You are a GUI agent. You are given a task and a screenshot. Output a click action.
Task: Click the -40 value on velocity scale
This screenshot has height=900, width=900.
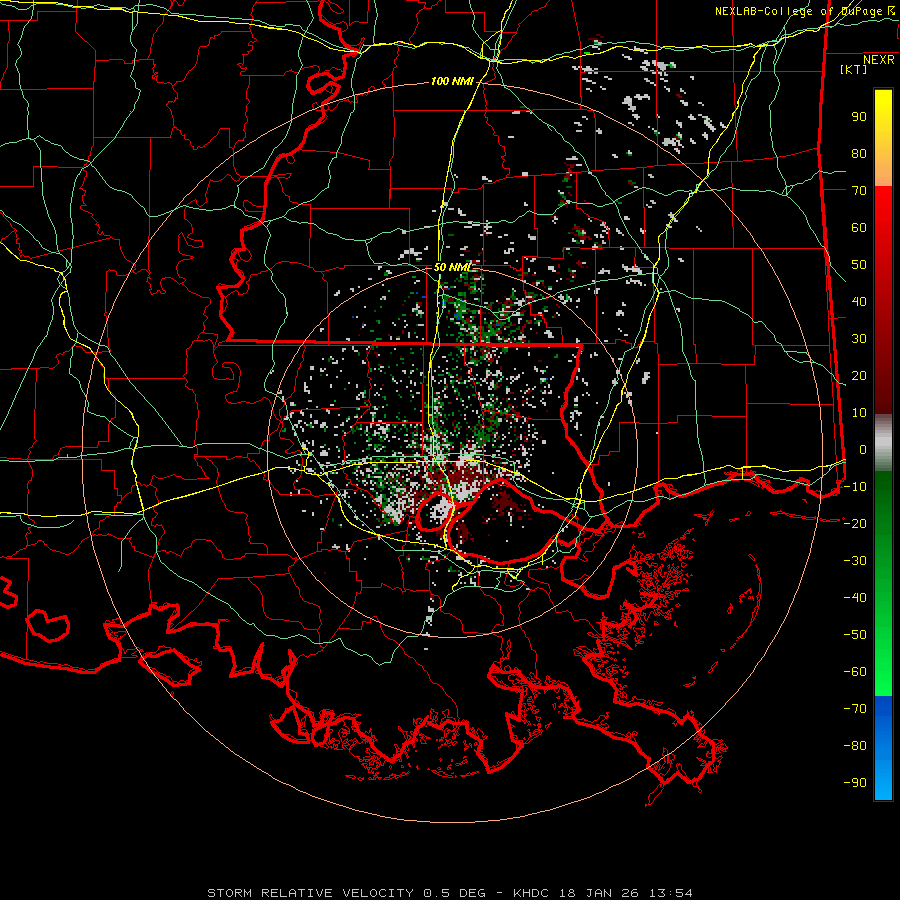click(855, 598)
